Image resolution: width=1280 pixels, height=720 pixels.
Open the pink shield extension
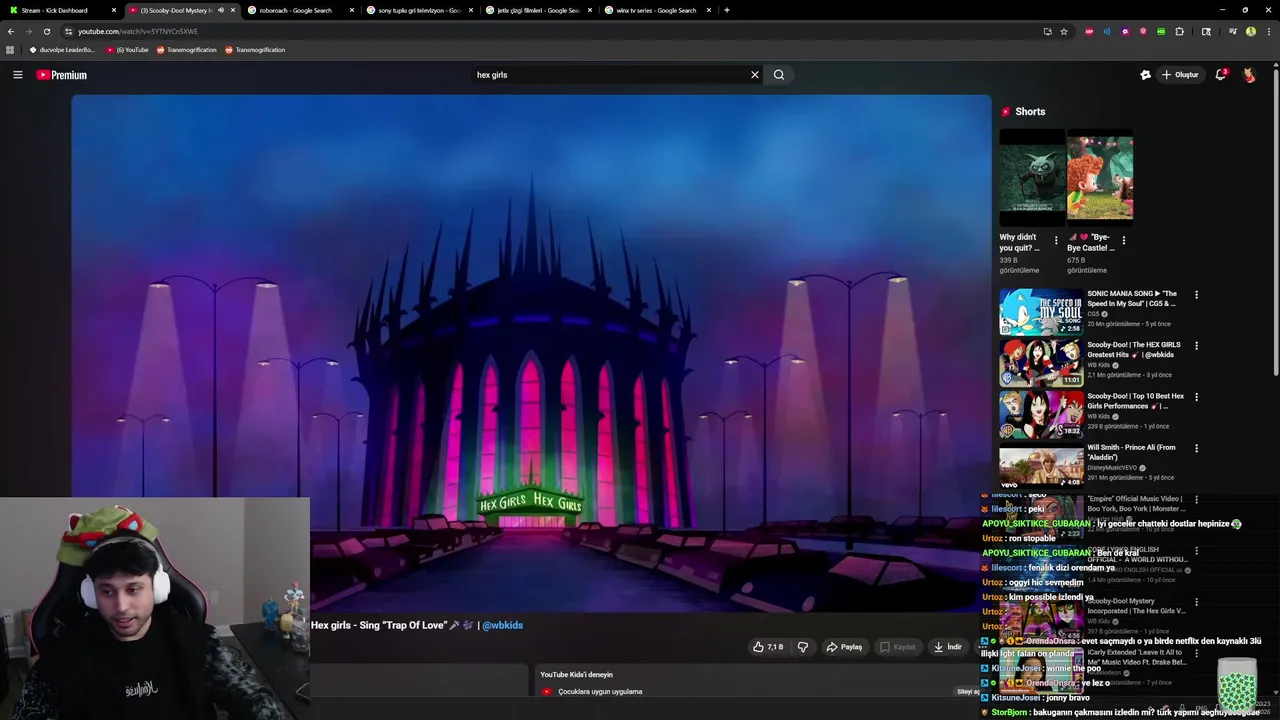point(1143,31)
